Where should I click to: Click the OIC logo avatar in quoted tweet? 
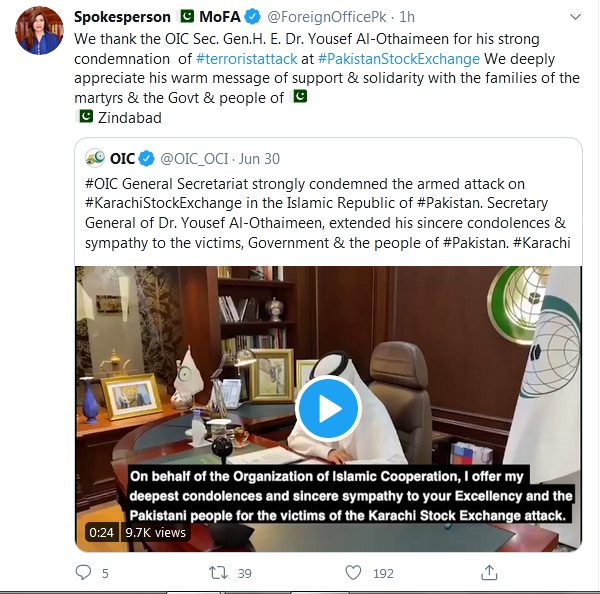(96, 158)
